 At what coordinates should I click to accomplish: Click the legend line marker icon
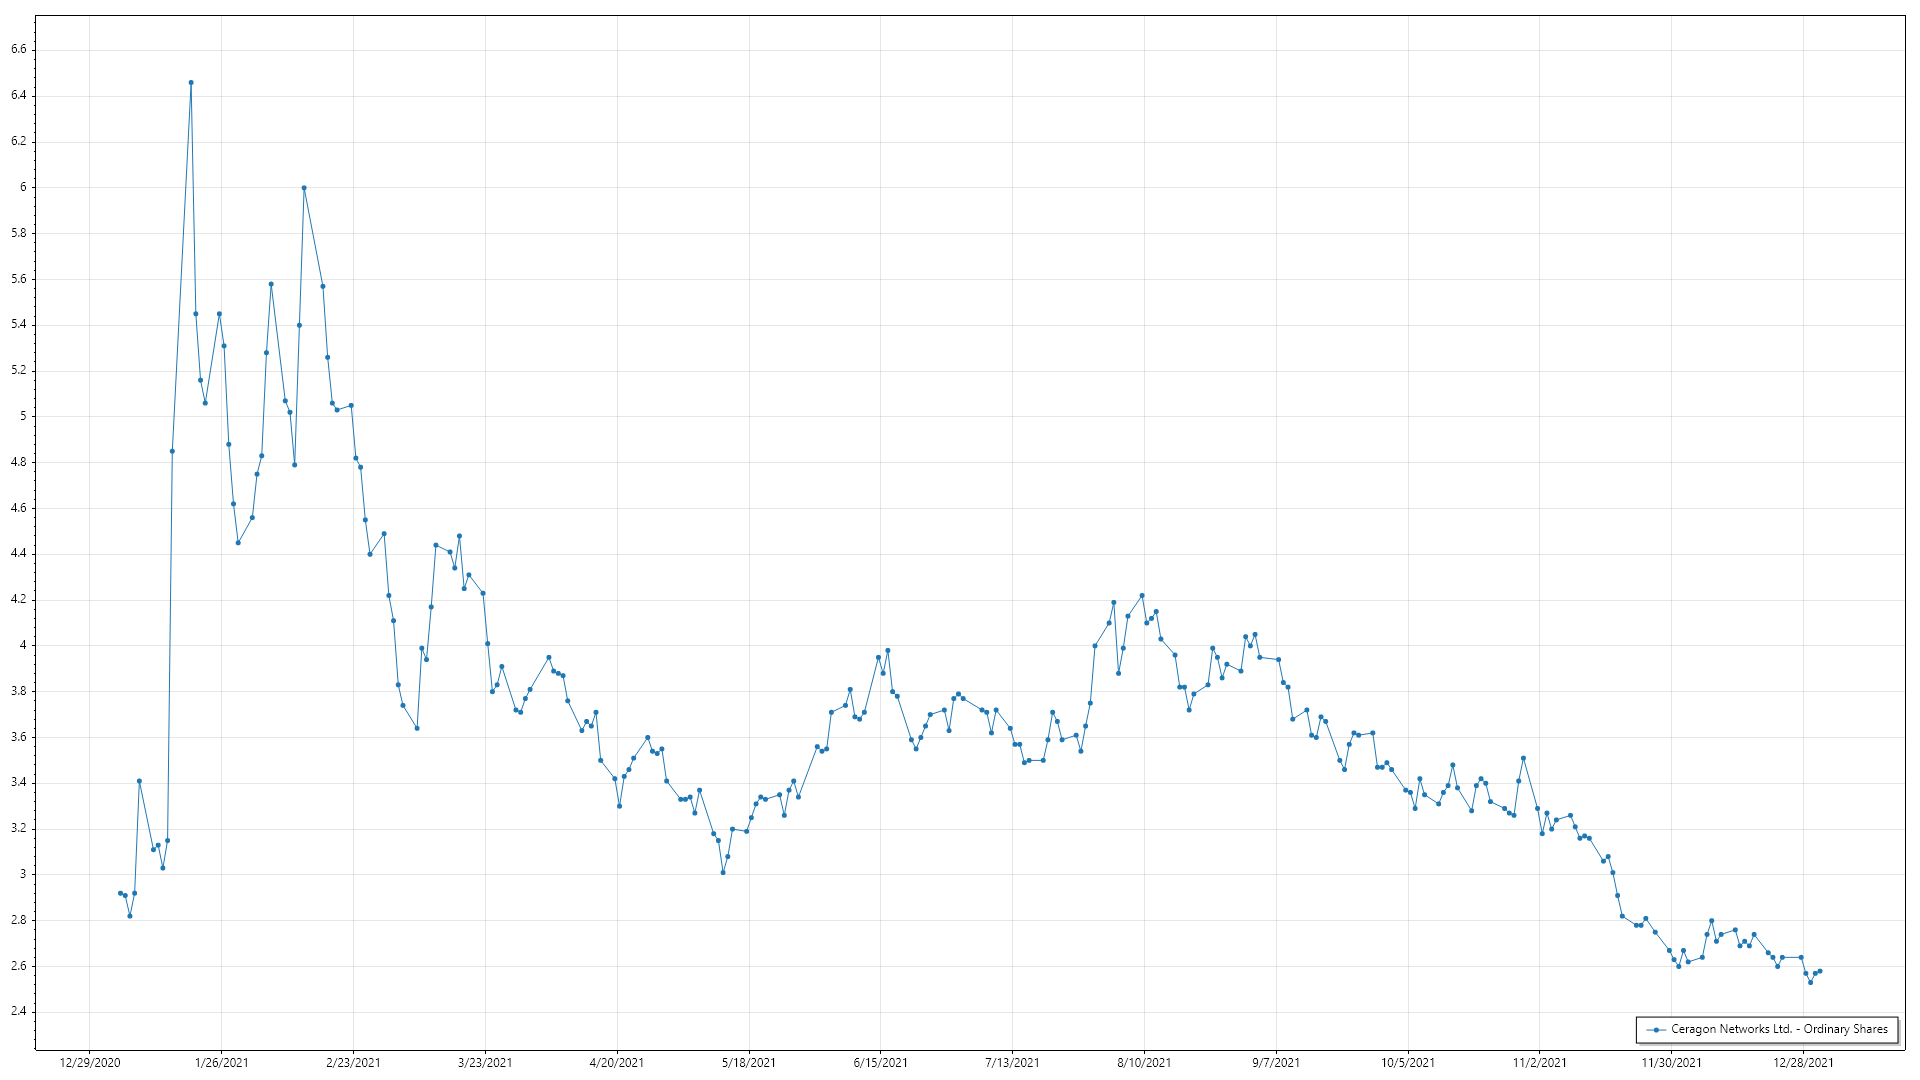1656,1029
